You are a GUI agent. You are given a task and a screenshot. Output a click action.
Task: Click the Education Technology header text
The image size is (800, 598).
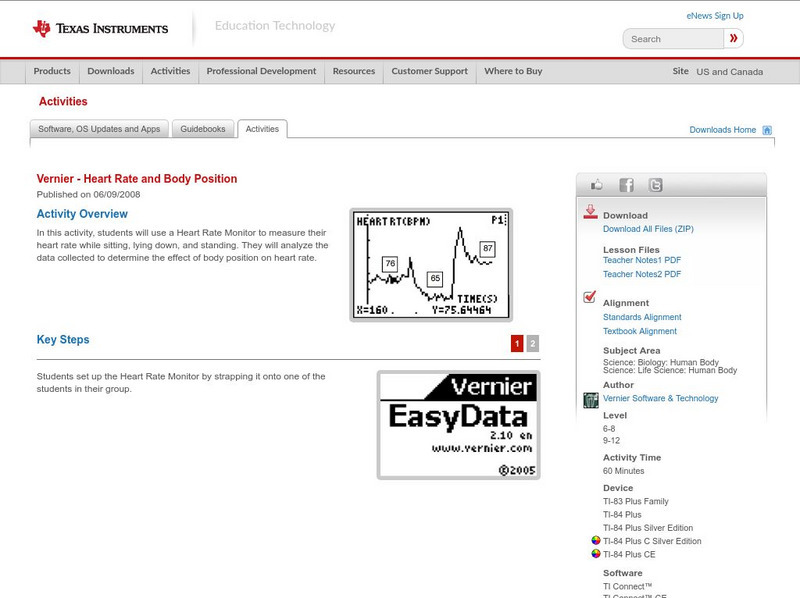click(275, 26)
